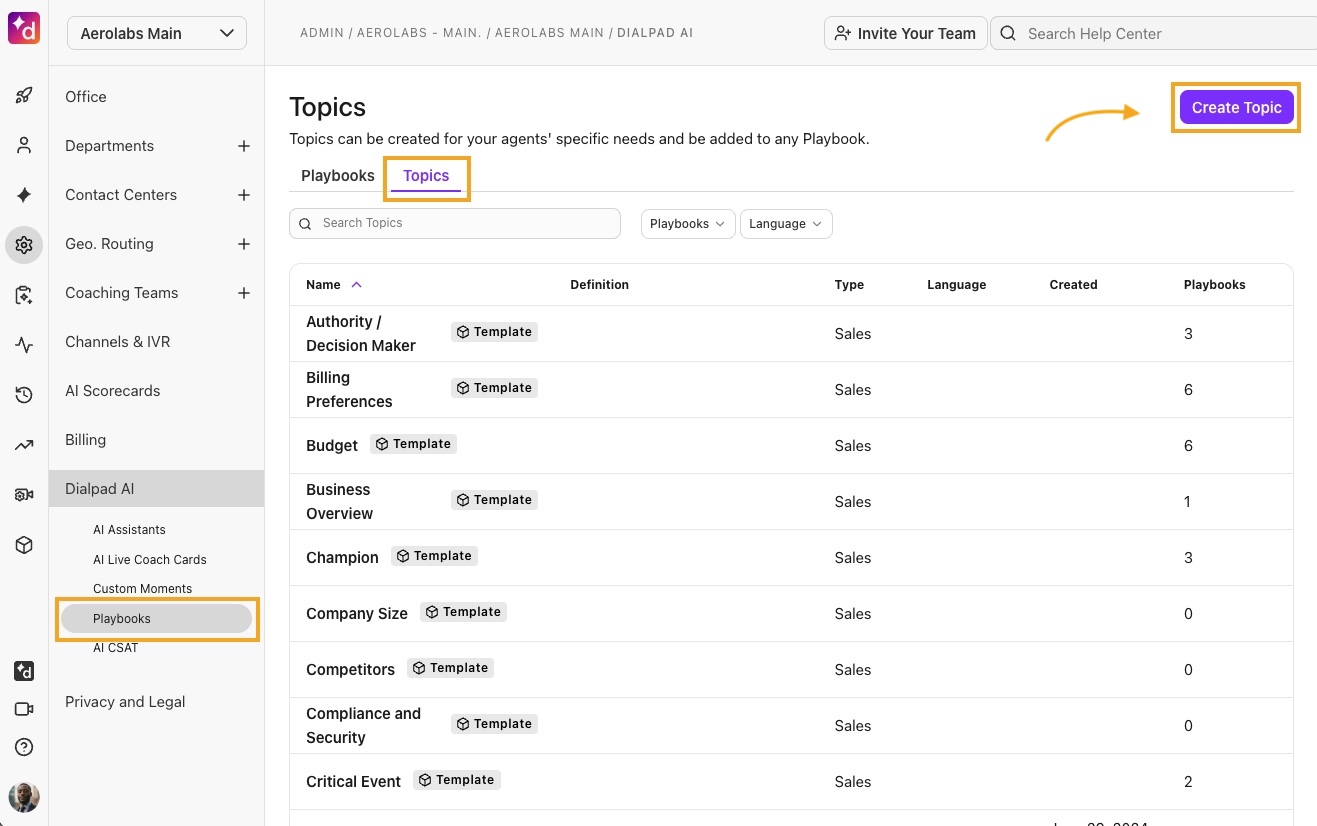Open the rocket launch icon in sidebar
Viewport: 1317px width, 826px height.
click(24, 96)
